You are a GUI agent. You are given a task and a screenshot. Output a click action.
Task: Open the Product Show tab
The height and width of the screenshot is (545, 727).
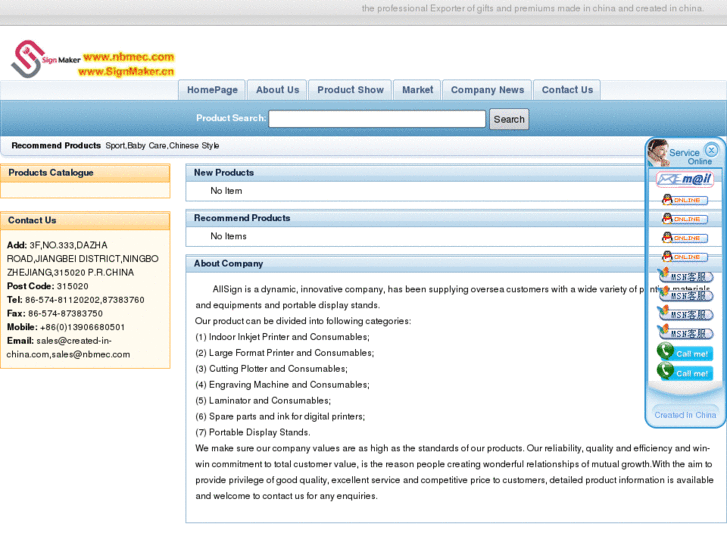point(351,90)
